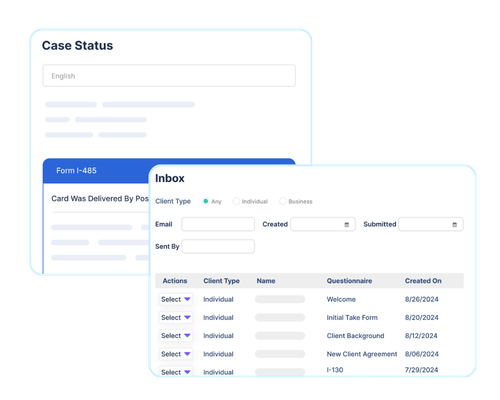Click the purple arrow in Initial Take Form row
The image size is (500, 400).
pos(187,317)
